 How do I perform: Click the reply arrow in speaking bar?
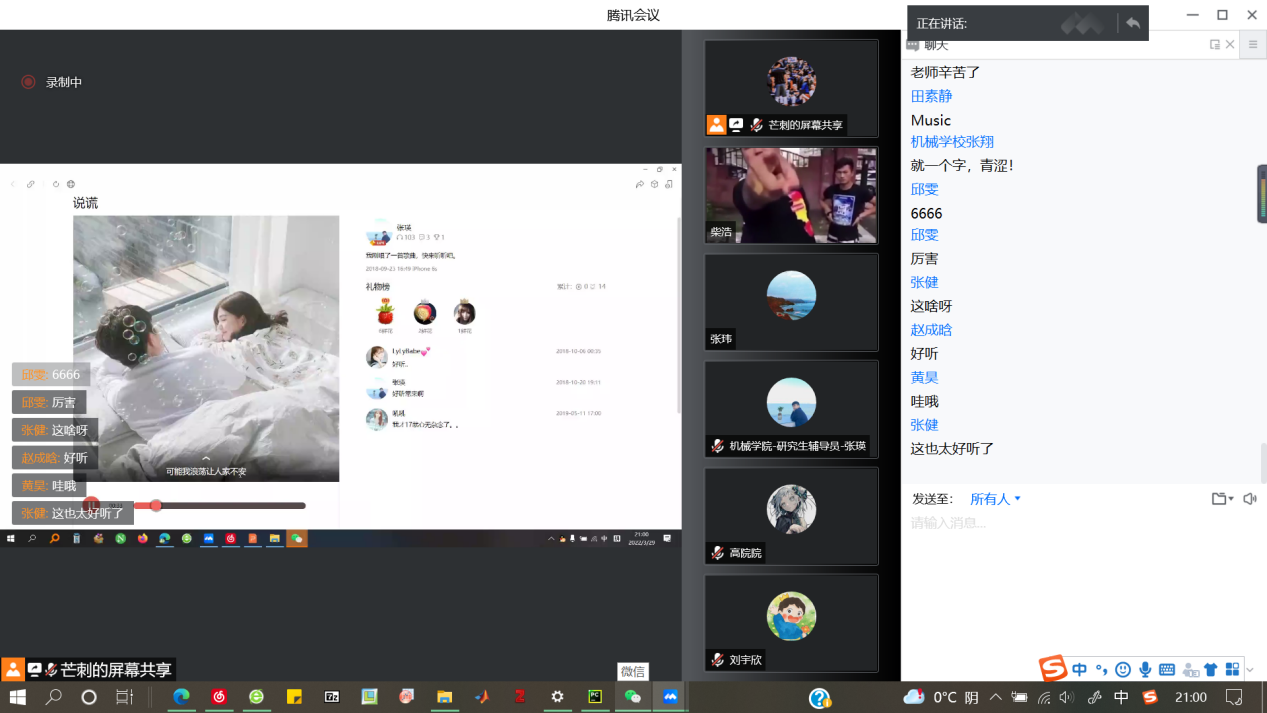[x=1132, y=23]
